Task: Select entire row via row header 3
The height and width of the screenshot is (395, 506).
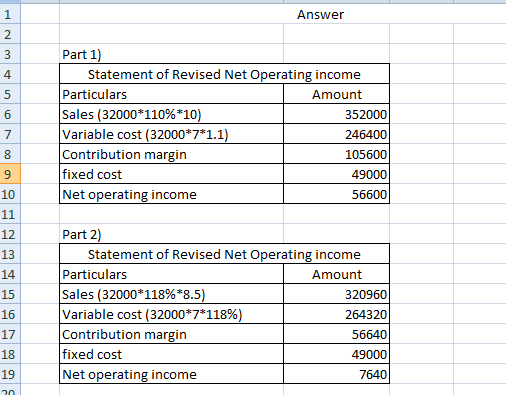Action: click(10, 54)
